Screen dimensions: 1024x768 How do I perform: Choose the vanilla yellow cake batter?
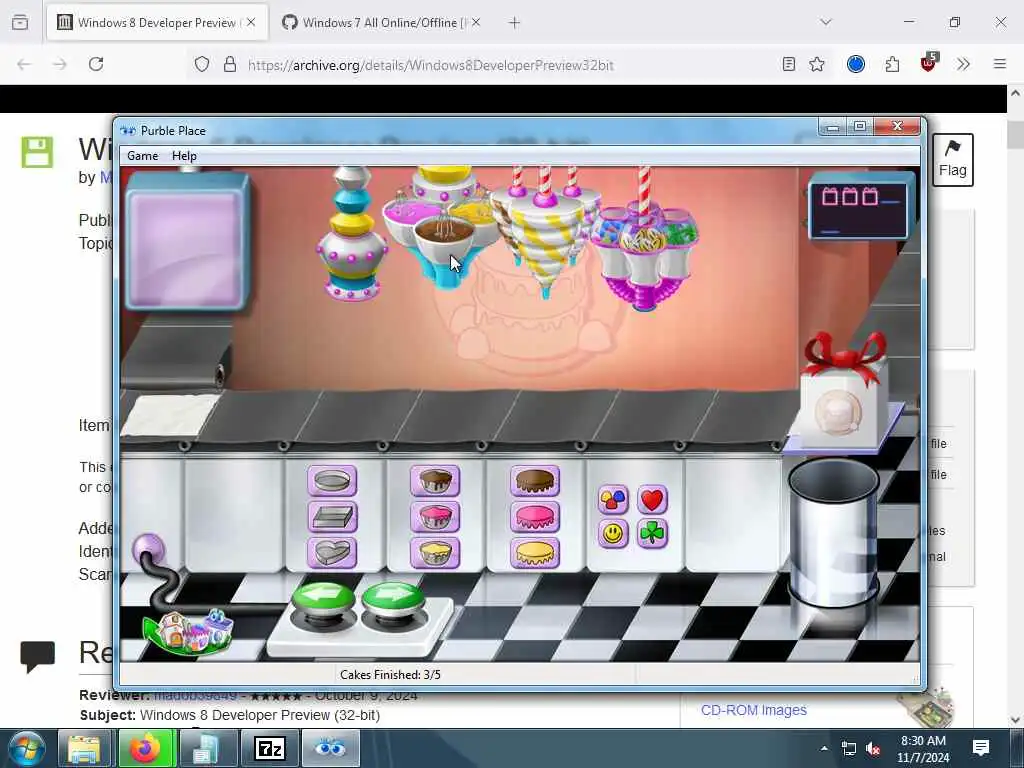(x=435, y=553)
